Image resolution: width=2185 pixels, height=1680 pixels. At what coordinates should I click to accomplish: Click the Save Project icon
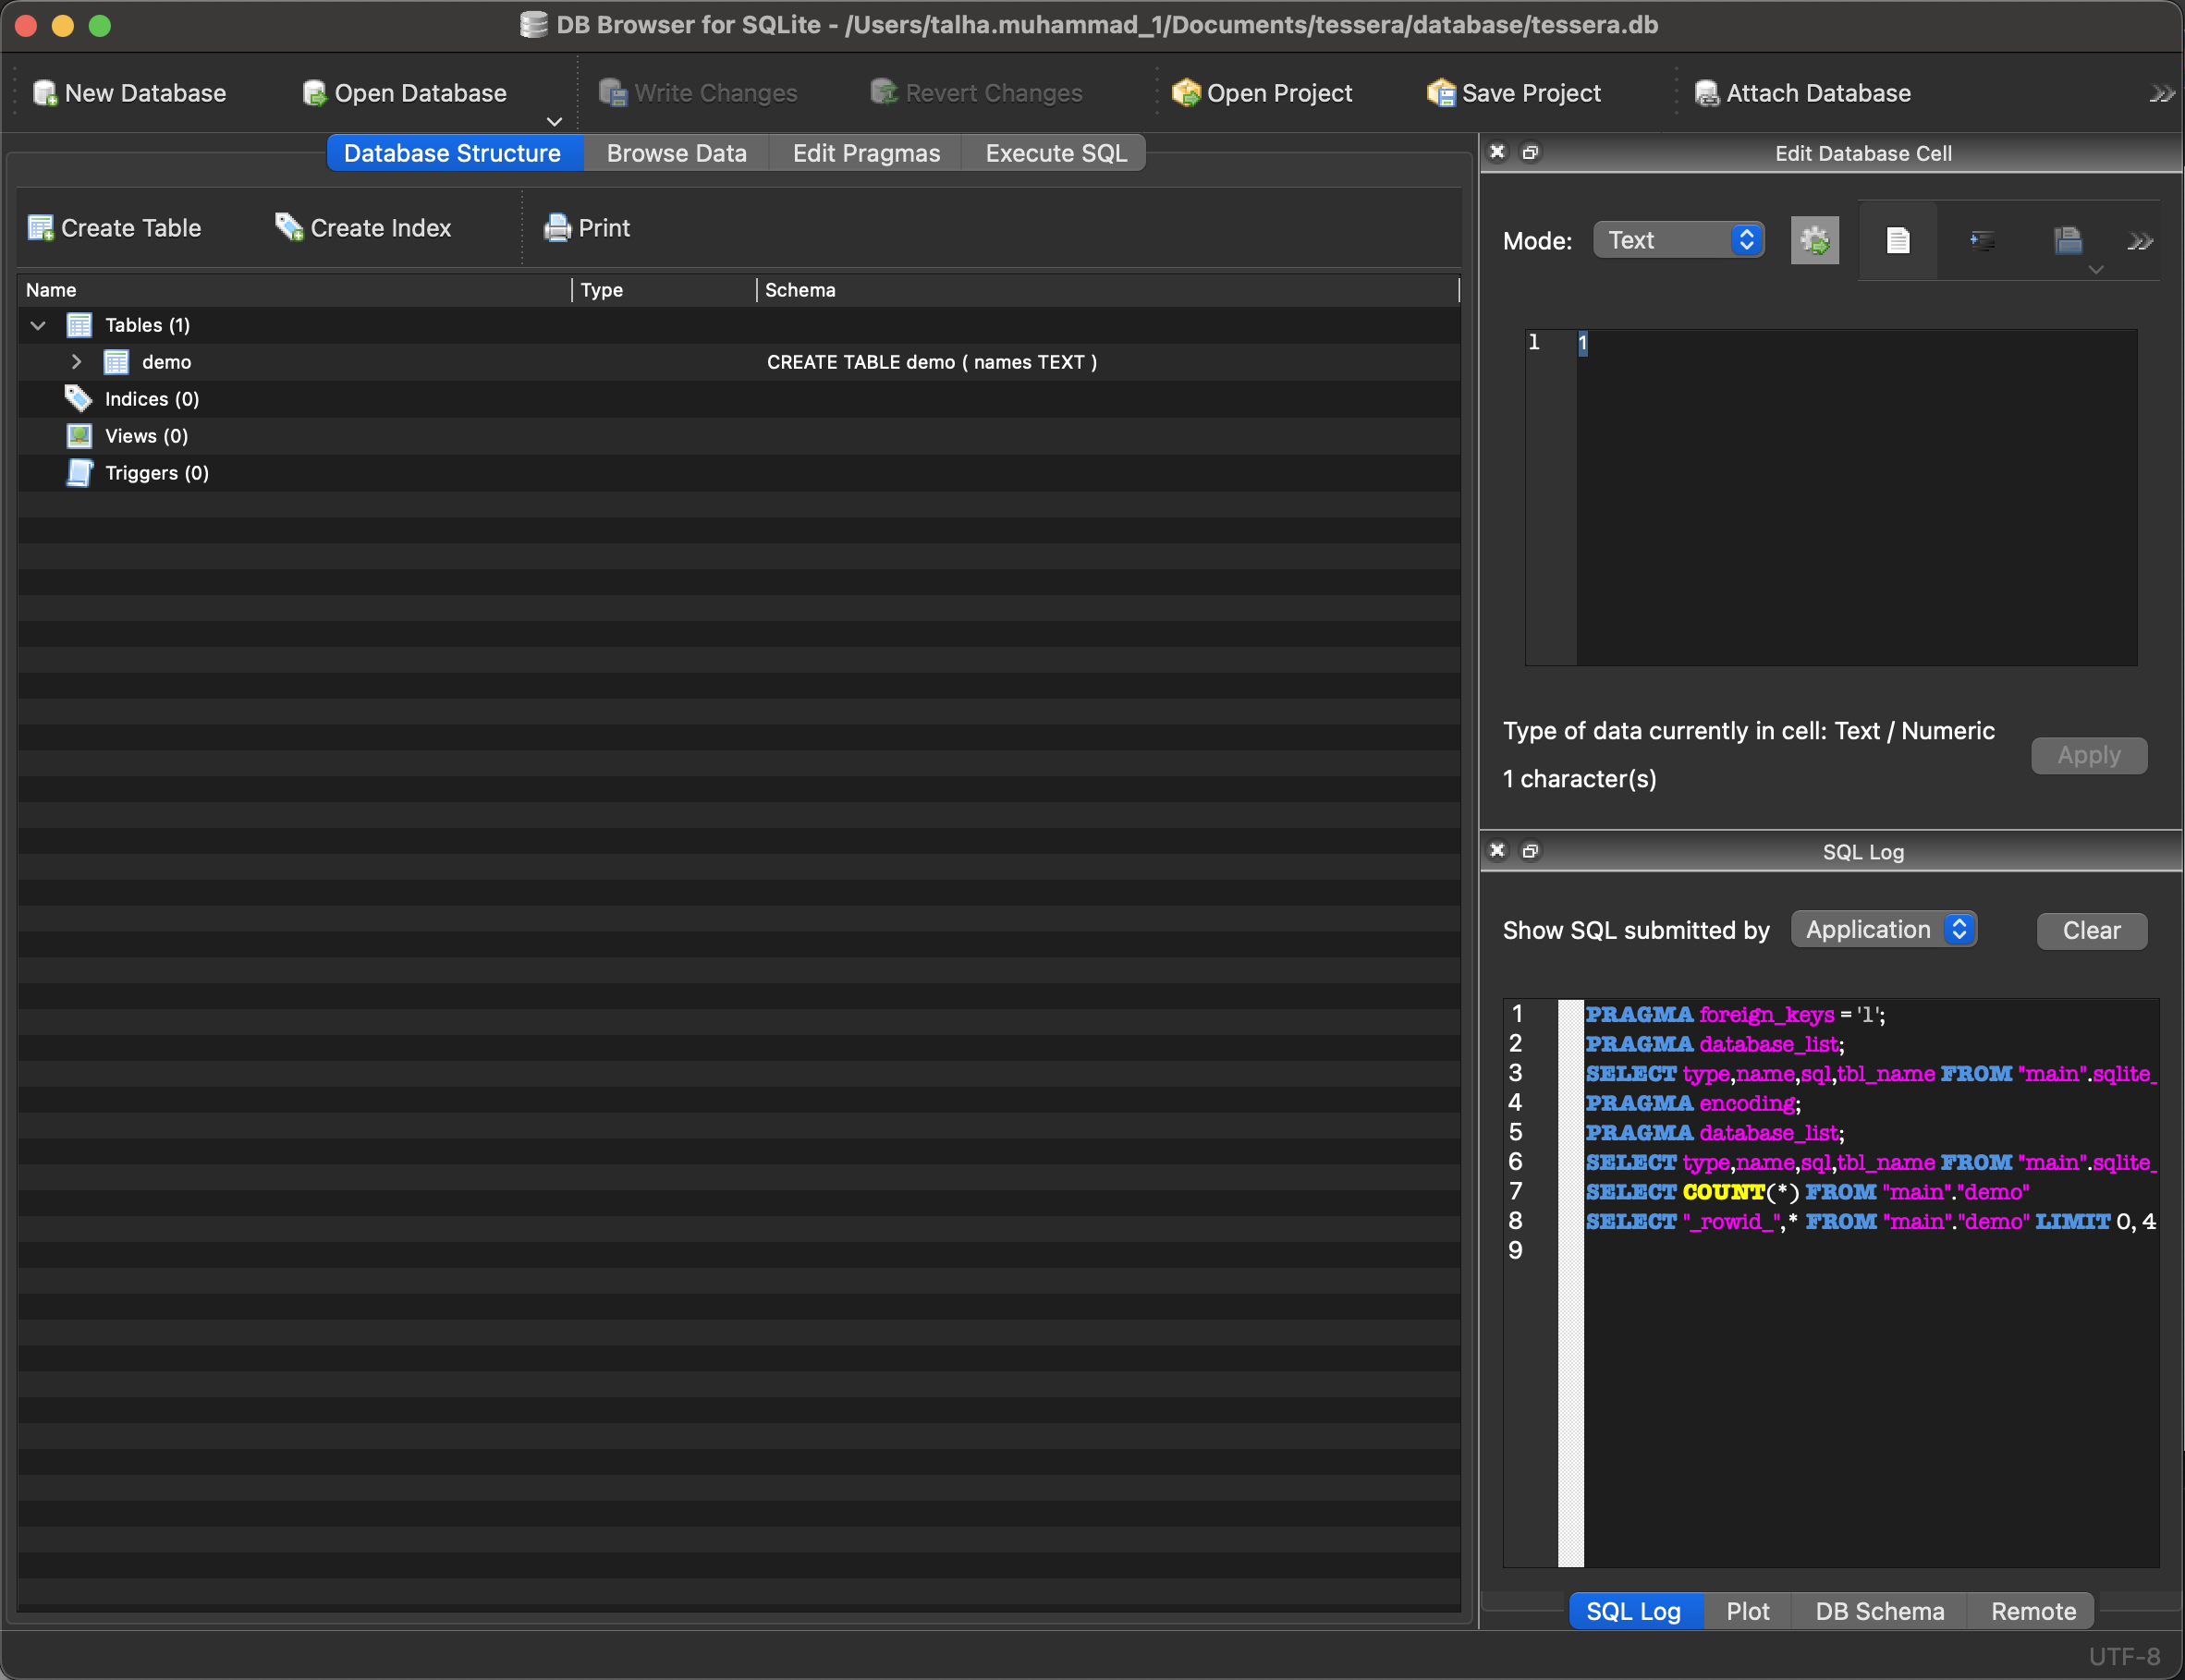tap(1441, 93)
